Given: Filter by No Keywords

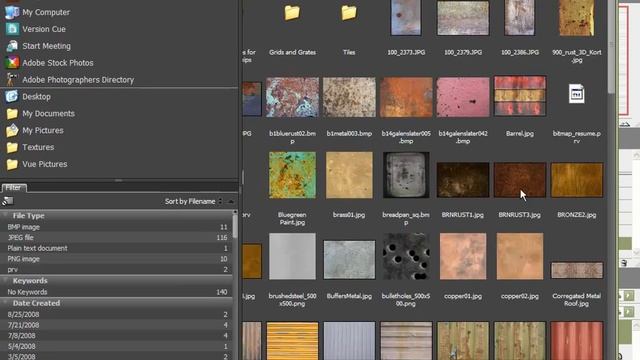Looking at the screenshot, I should coord(117,292).
